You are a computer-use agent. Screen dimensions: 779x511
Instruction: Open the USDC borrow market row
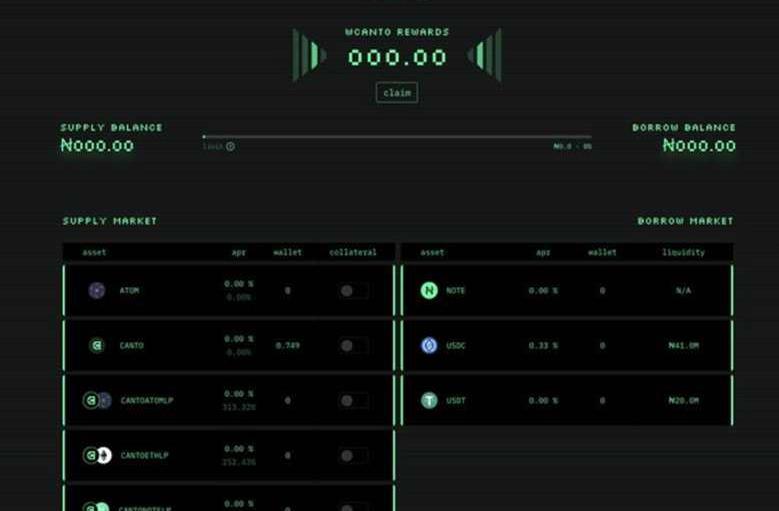click(x=566, y=346)
